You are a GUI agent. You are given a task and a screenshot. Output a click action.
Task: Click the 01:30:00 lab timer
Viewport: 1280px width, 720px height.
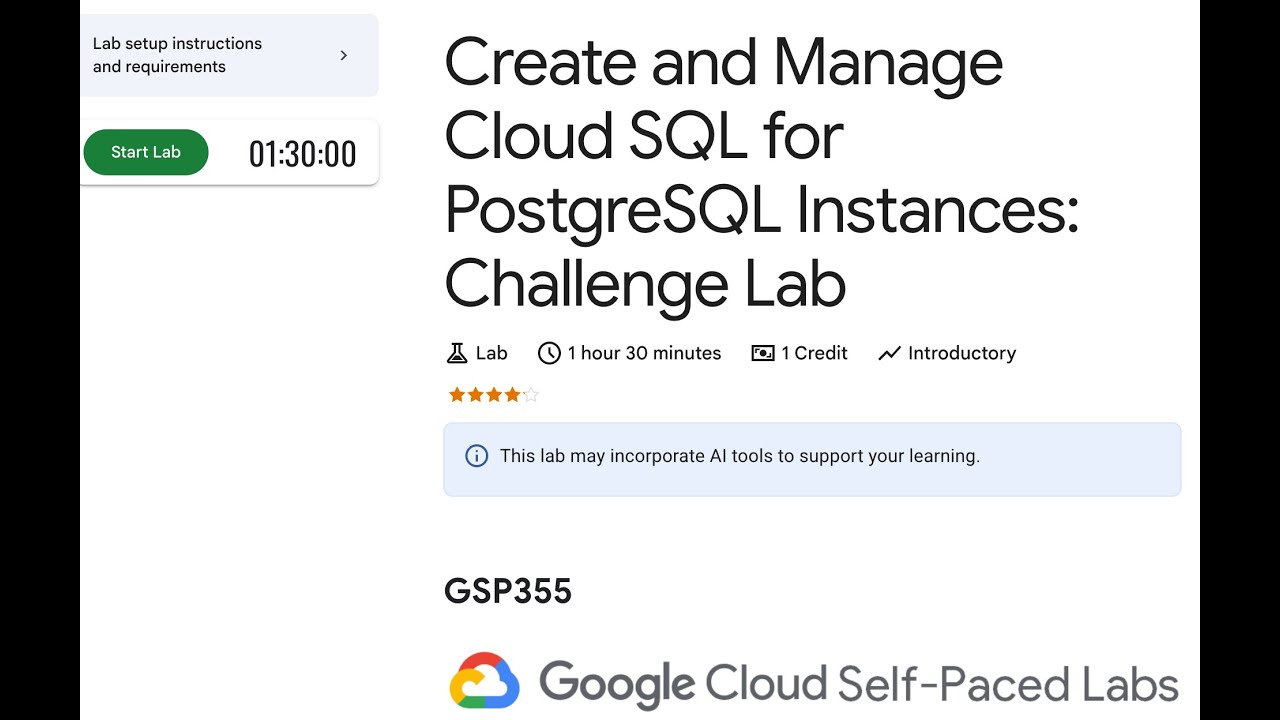click(x=302, y=154)
